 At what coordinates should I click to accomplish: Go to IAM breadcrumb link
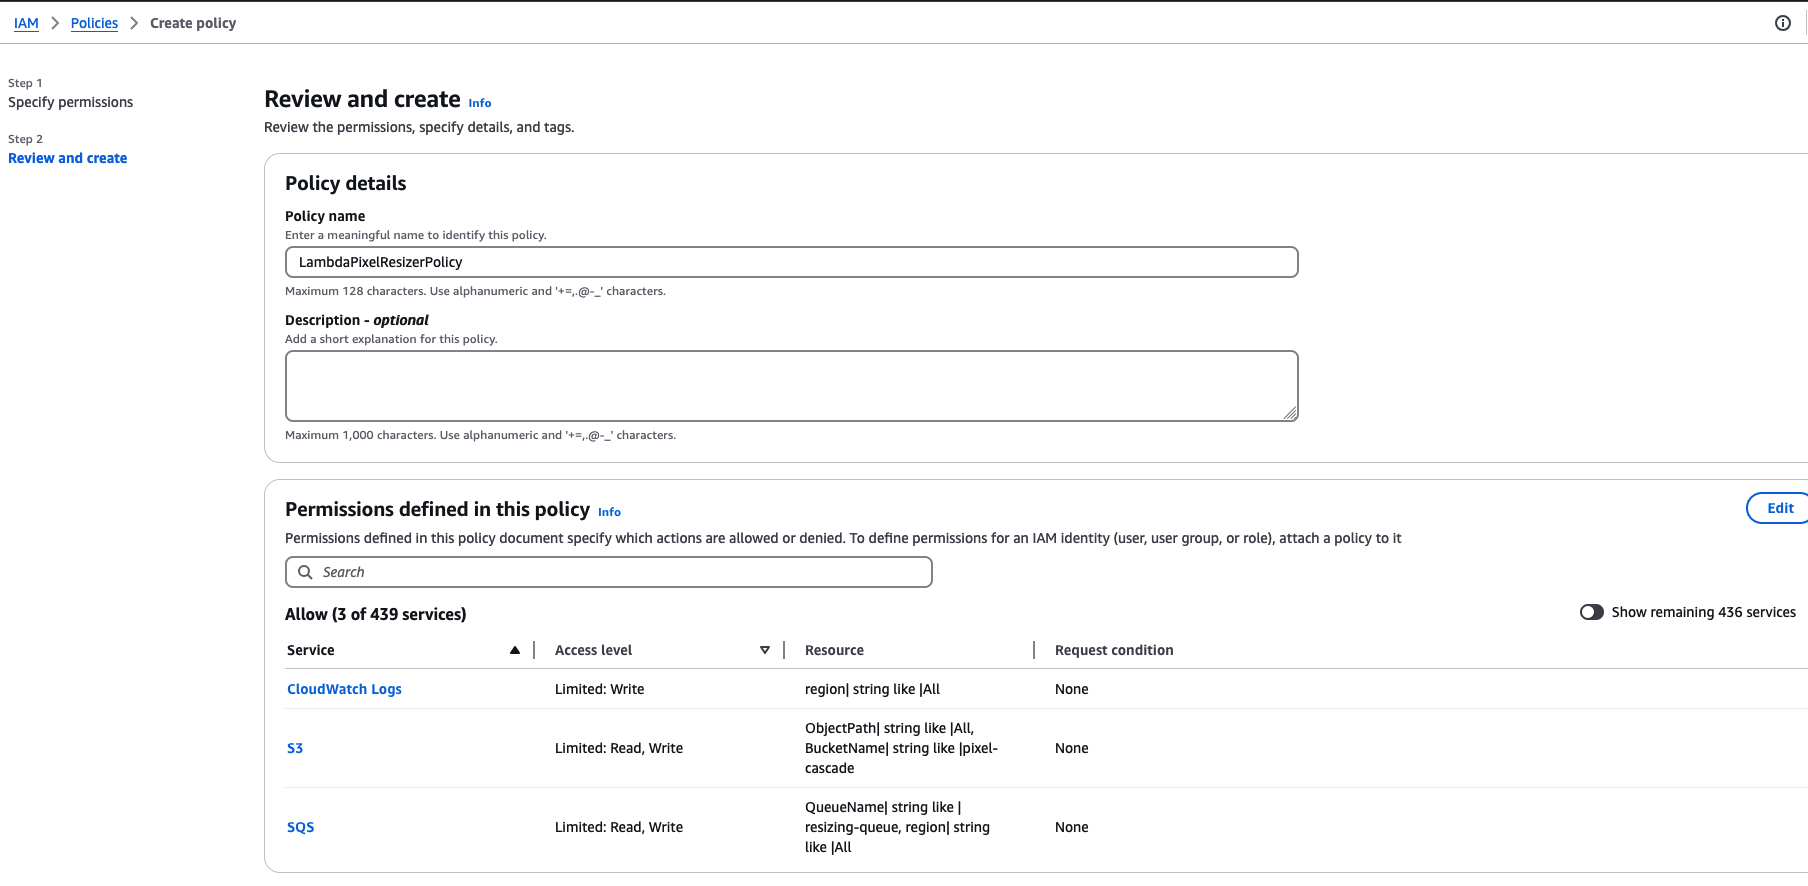(26, 23)
